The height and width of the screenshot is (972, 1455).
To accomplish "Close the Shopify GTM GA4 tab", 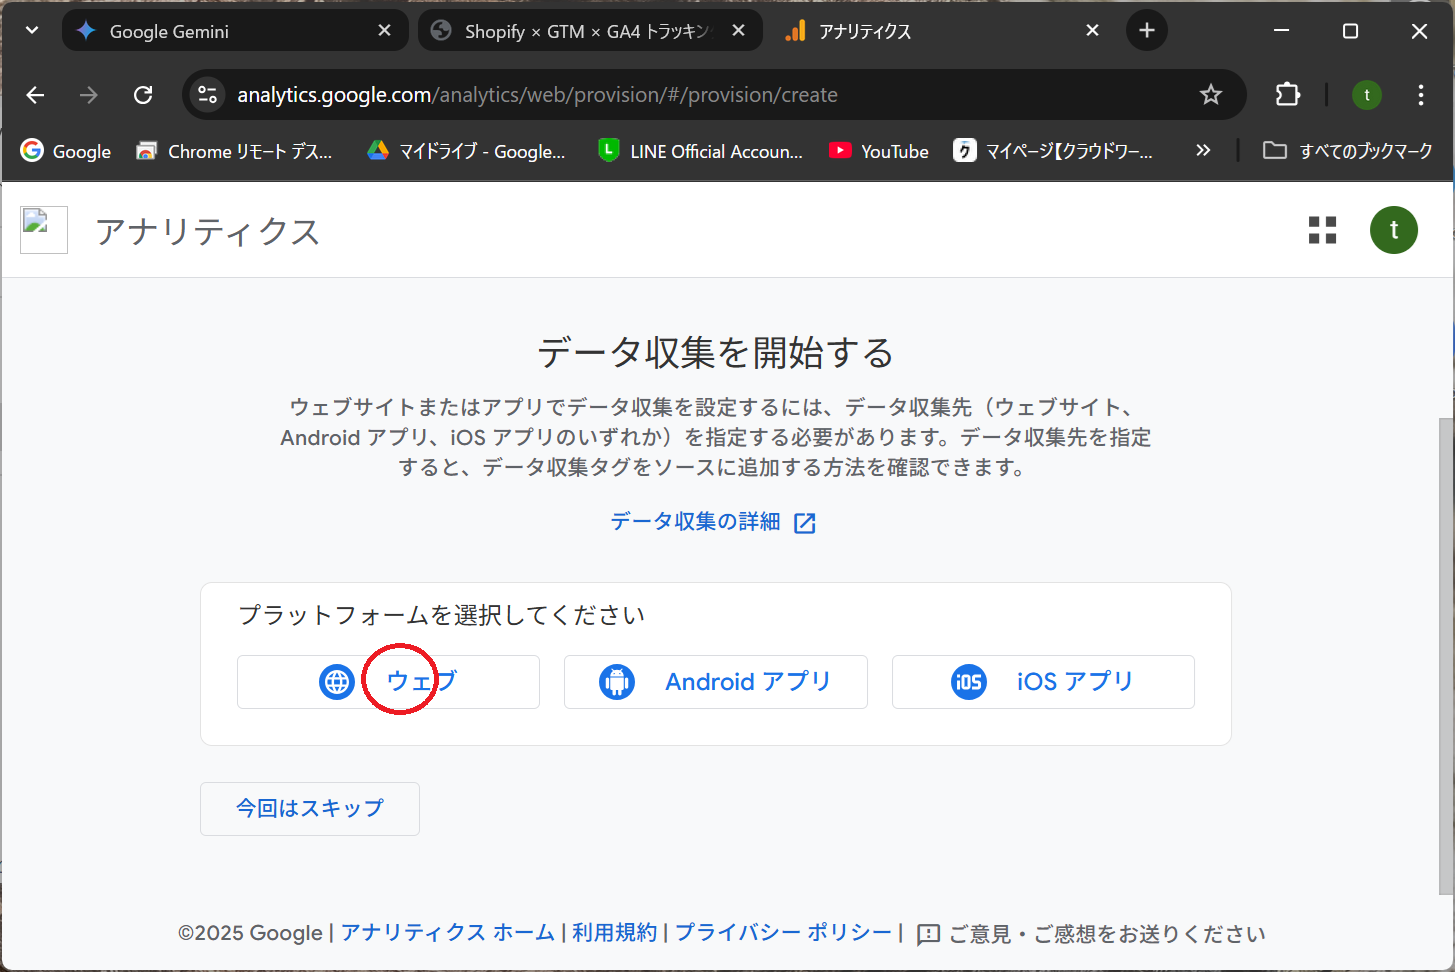I will [x=738, y=31].
